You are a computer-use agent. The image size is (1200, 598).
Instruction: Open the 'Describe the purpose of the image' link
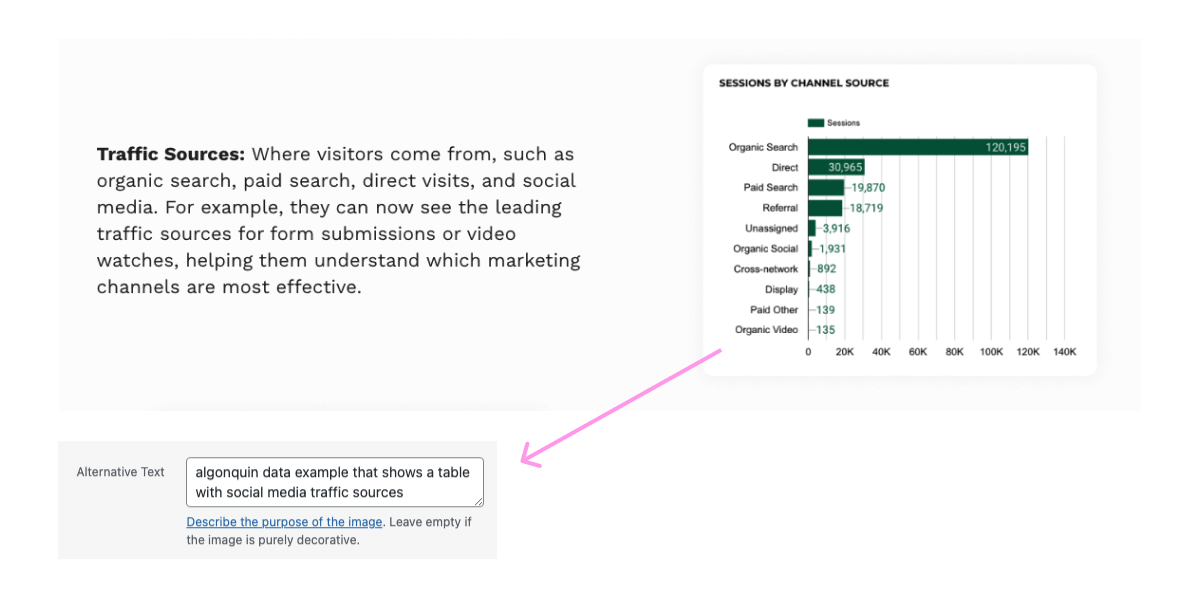(x=284, y=522)
